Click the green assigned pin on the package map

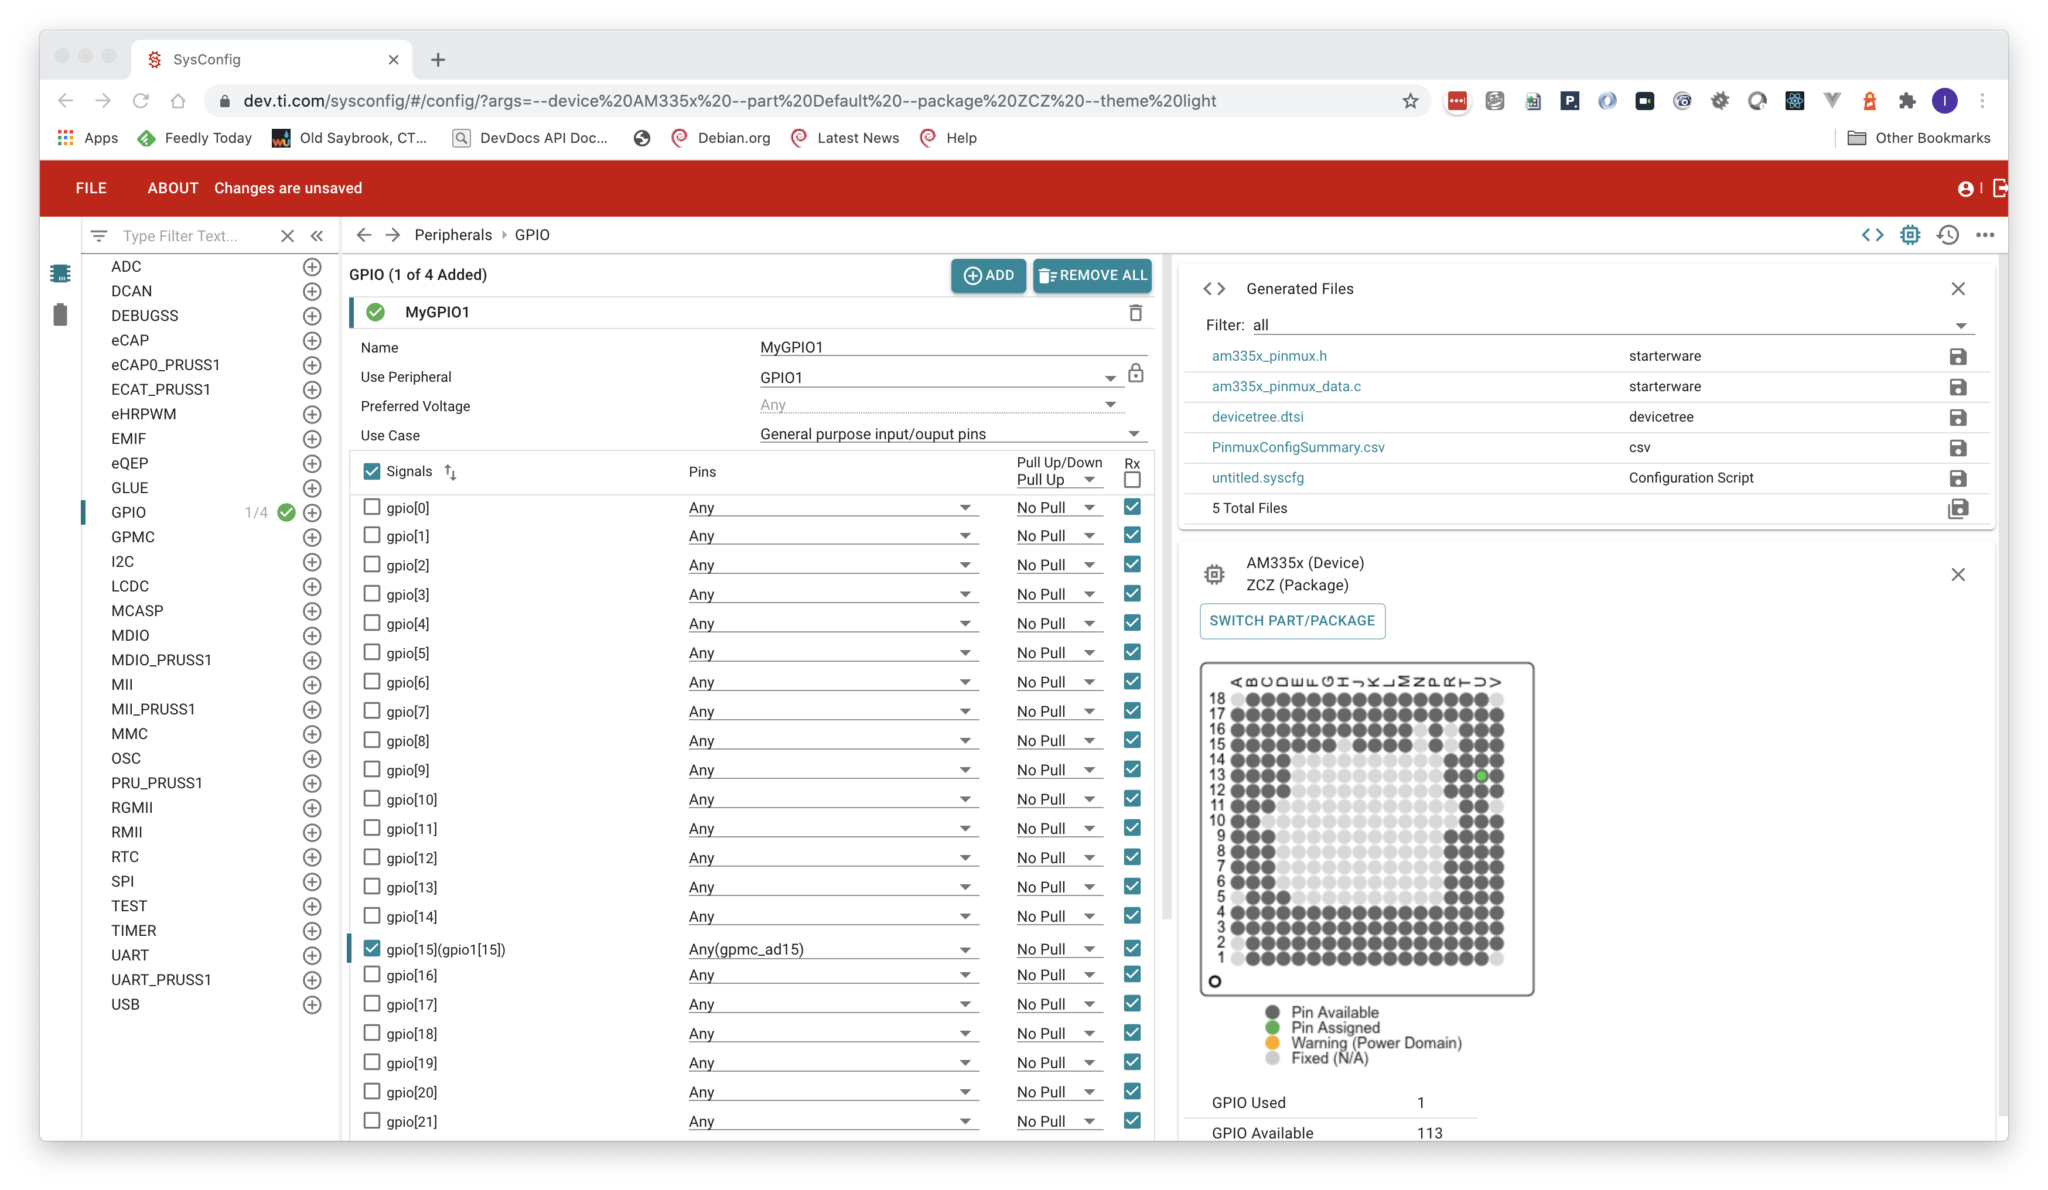(1483, 775)
